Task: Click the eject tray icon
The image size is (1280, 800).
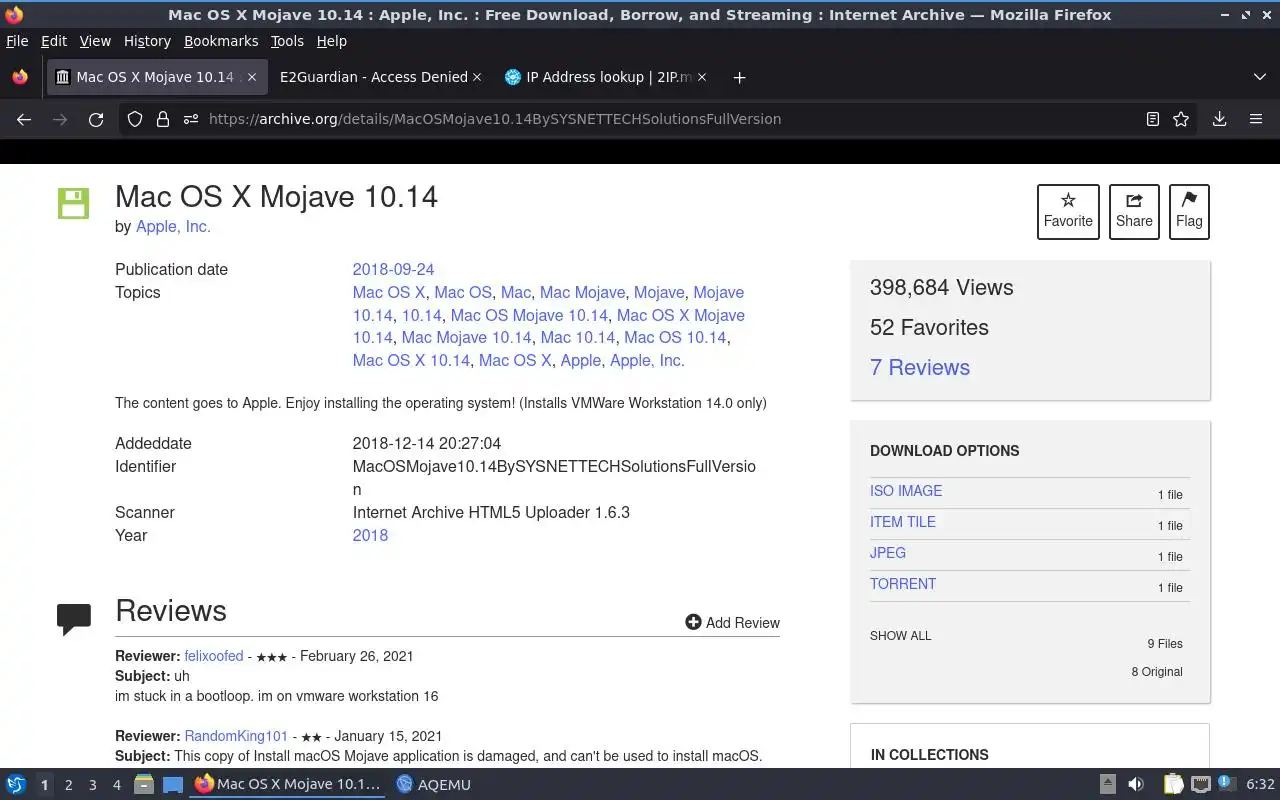Action: [x=1108, y=785]
